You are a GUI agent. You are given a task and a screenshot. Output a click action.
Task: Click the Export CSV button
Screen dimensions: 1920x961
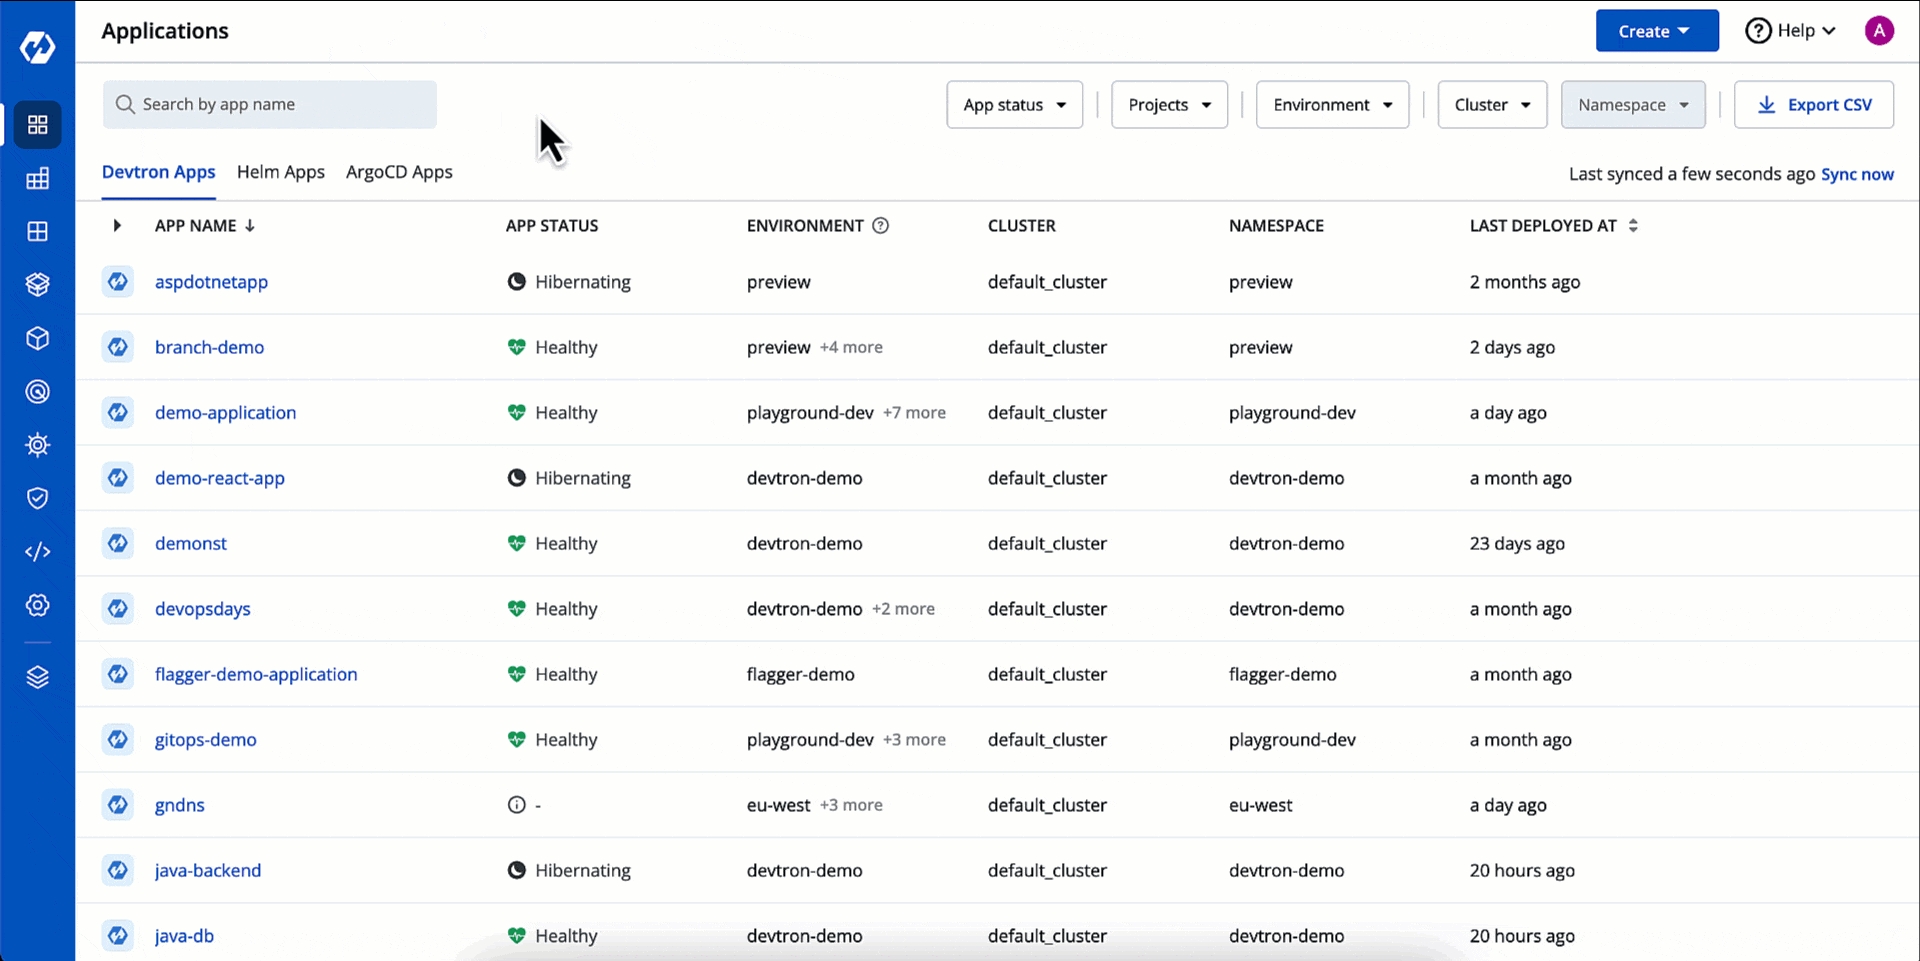[1813, 105]
